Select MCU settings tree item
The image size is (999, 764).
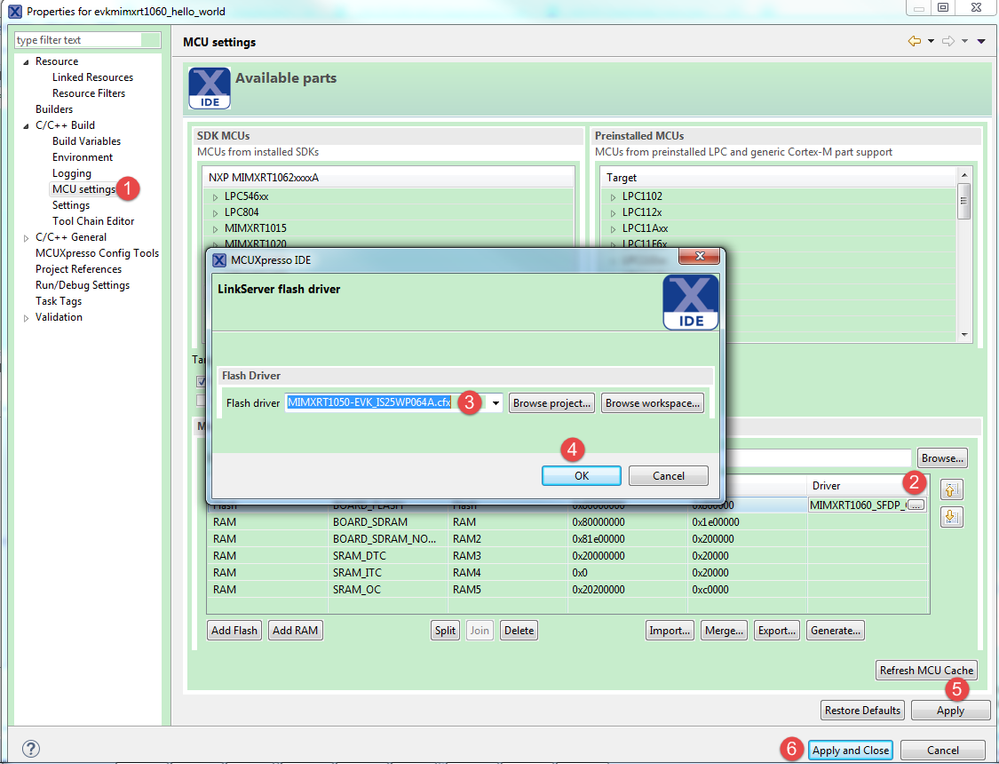click(x=83, y=189)
